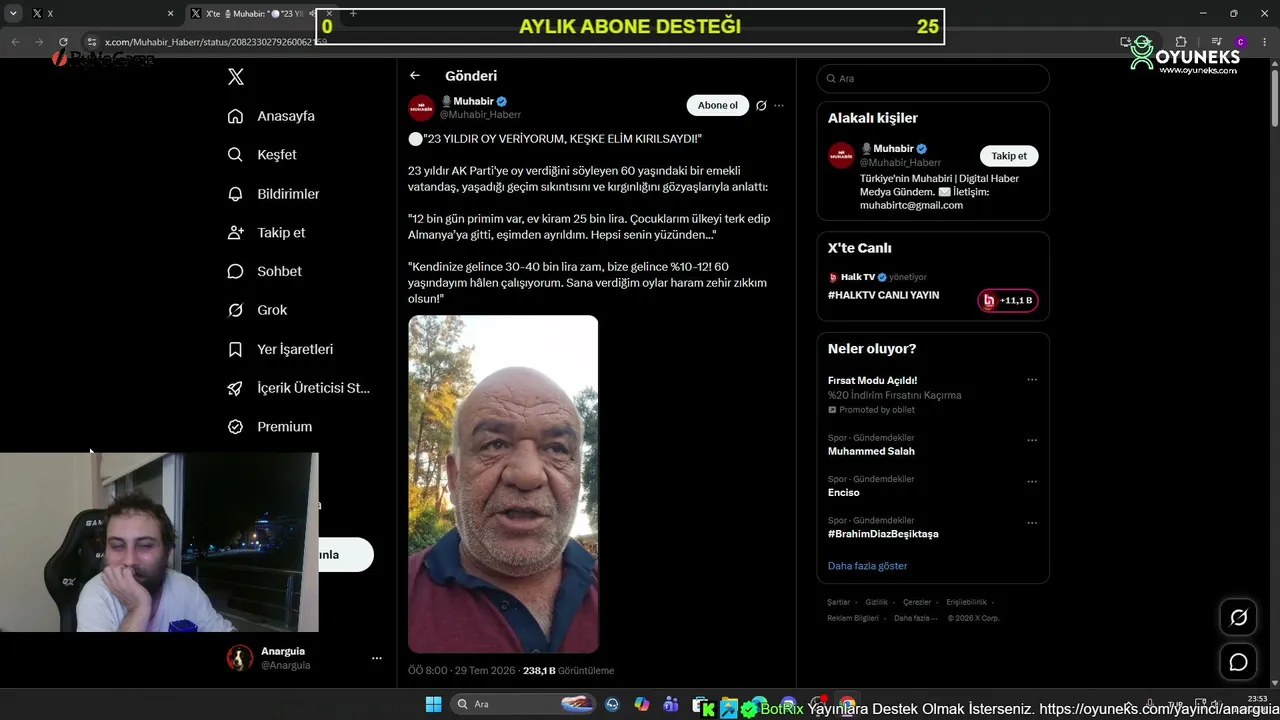The width and height of the screenshot is (1280, 720).
Task: Click the X logo in the sidebar
Action: (x=236, y=77)
